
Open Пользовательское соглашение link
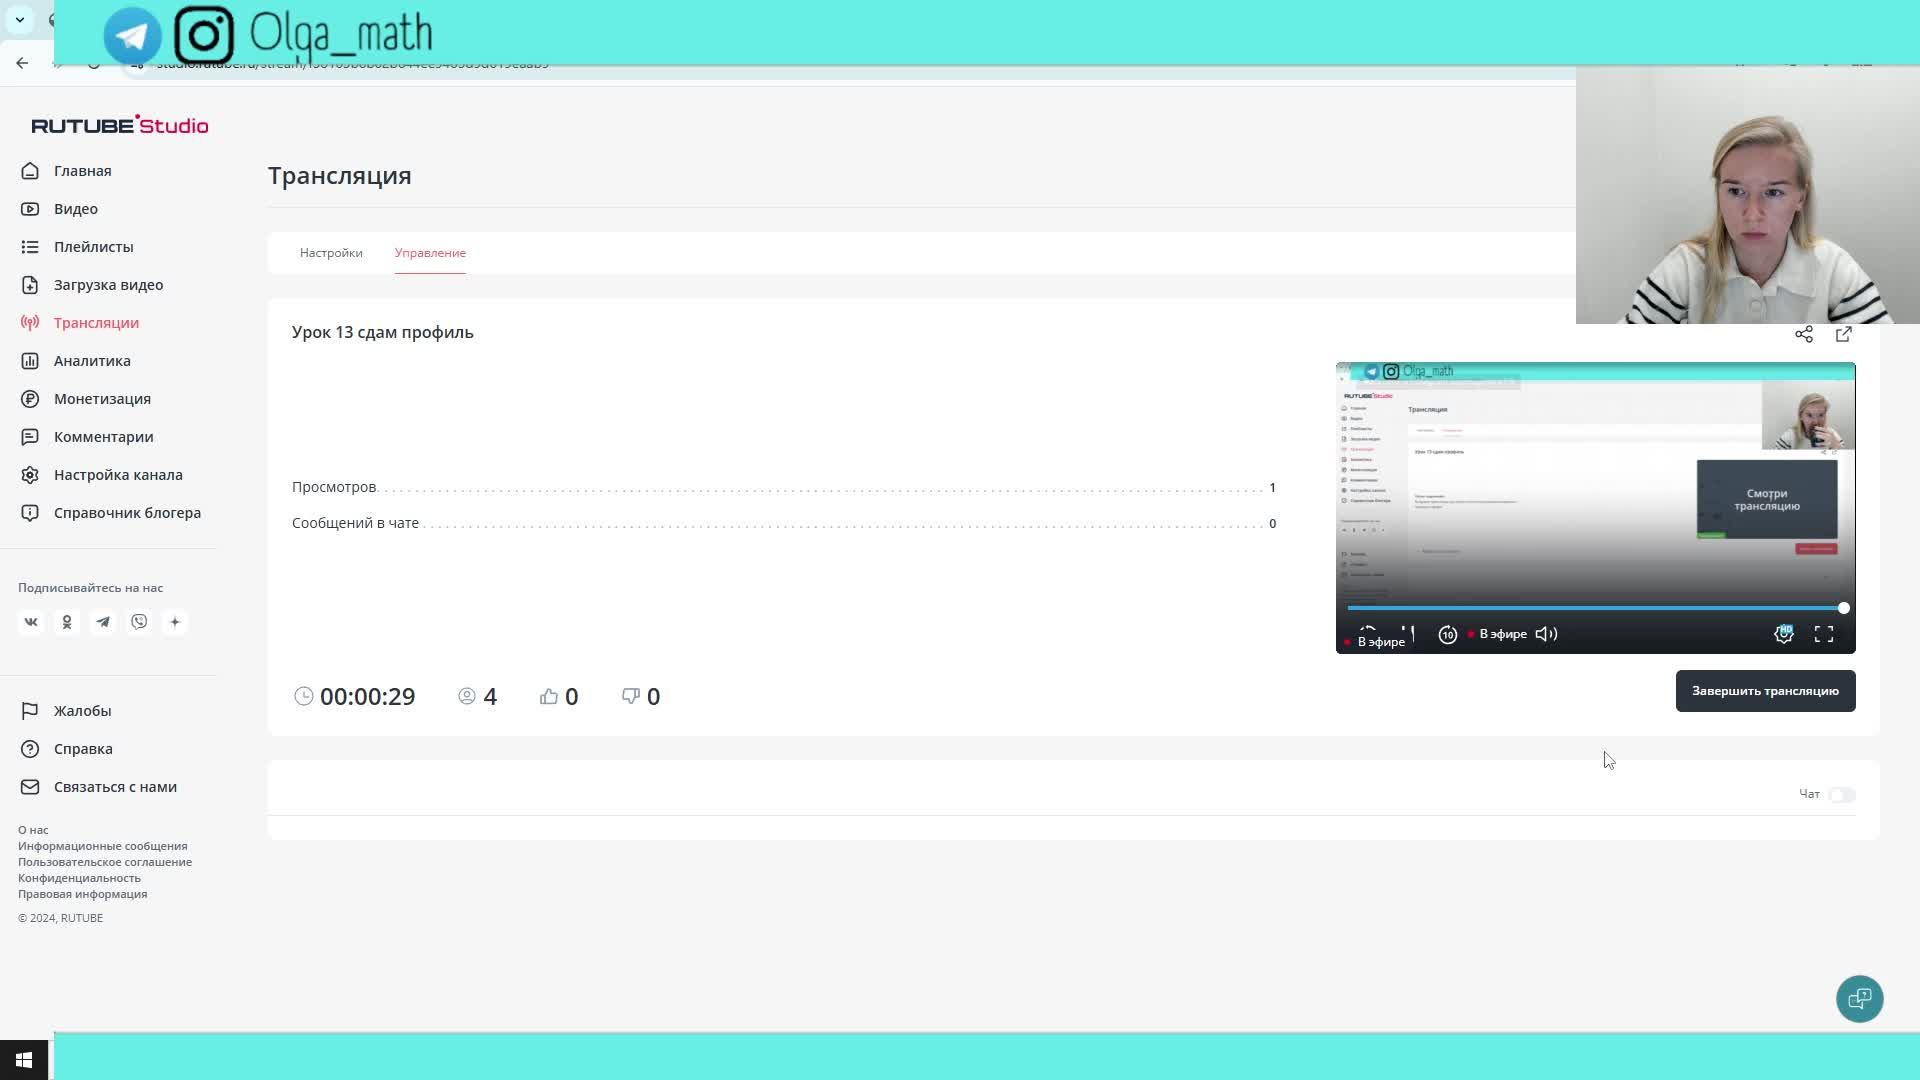coord(105,862)
